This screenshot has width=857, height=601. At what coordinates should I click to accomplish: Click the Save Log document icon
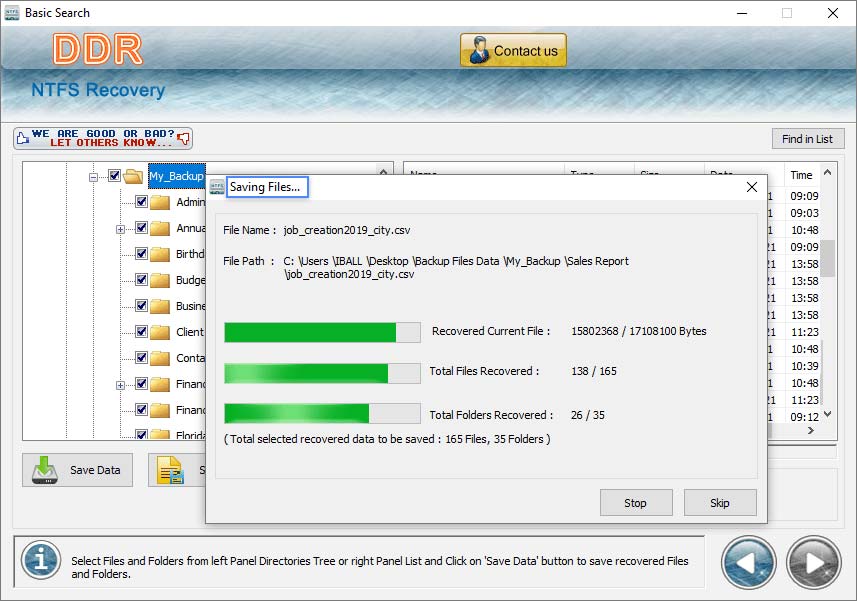click(170, 470)
